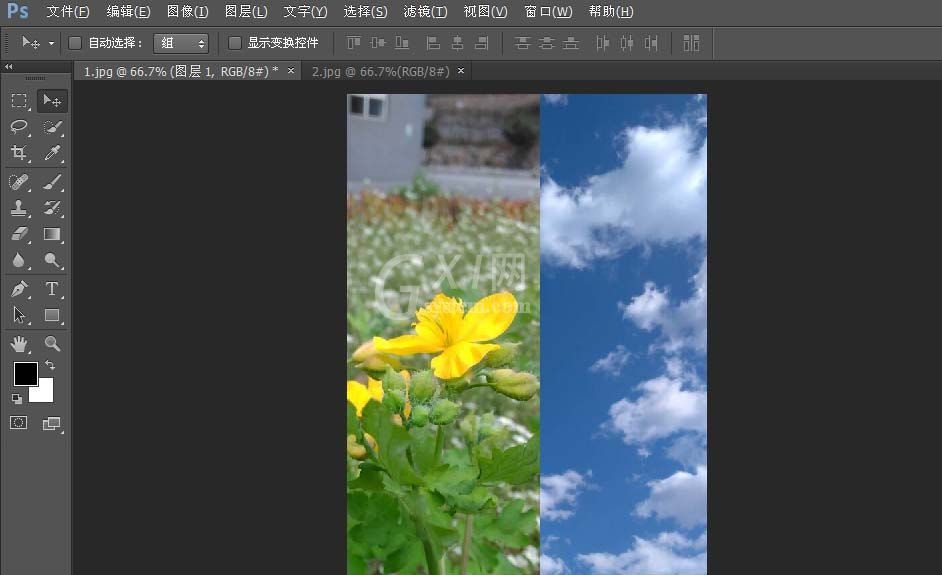942x575 pixels.
Task: Align right edges button
Action: tap(481, 43)
